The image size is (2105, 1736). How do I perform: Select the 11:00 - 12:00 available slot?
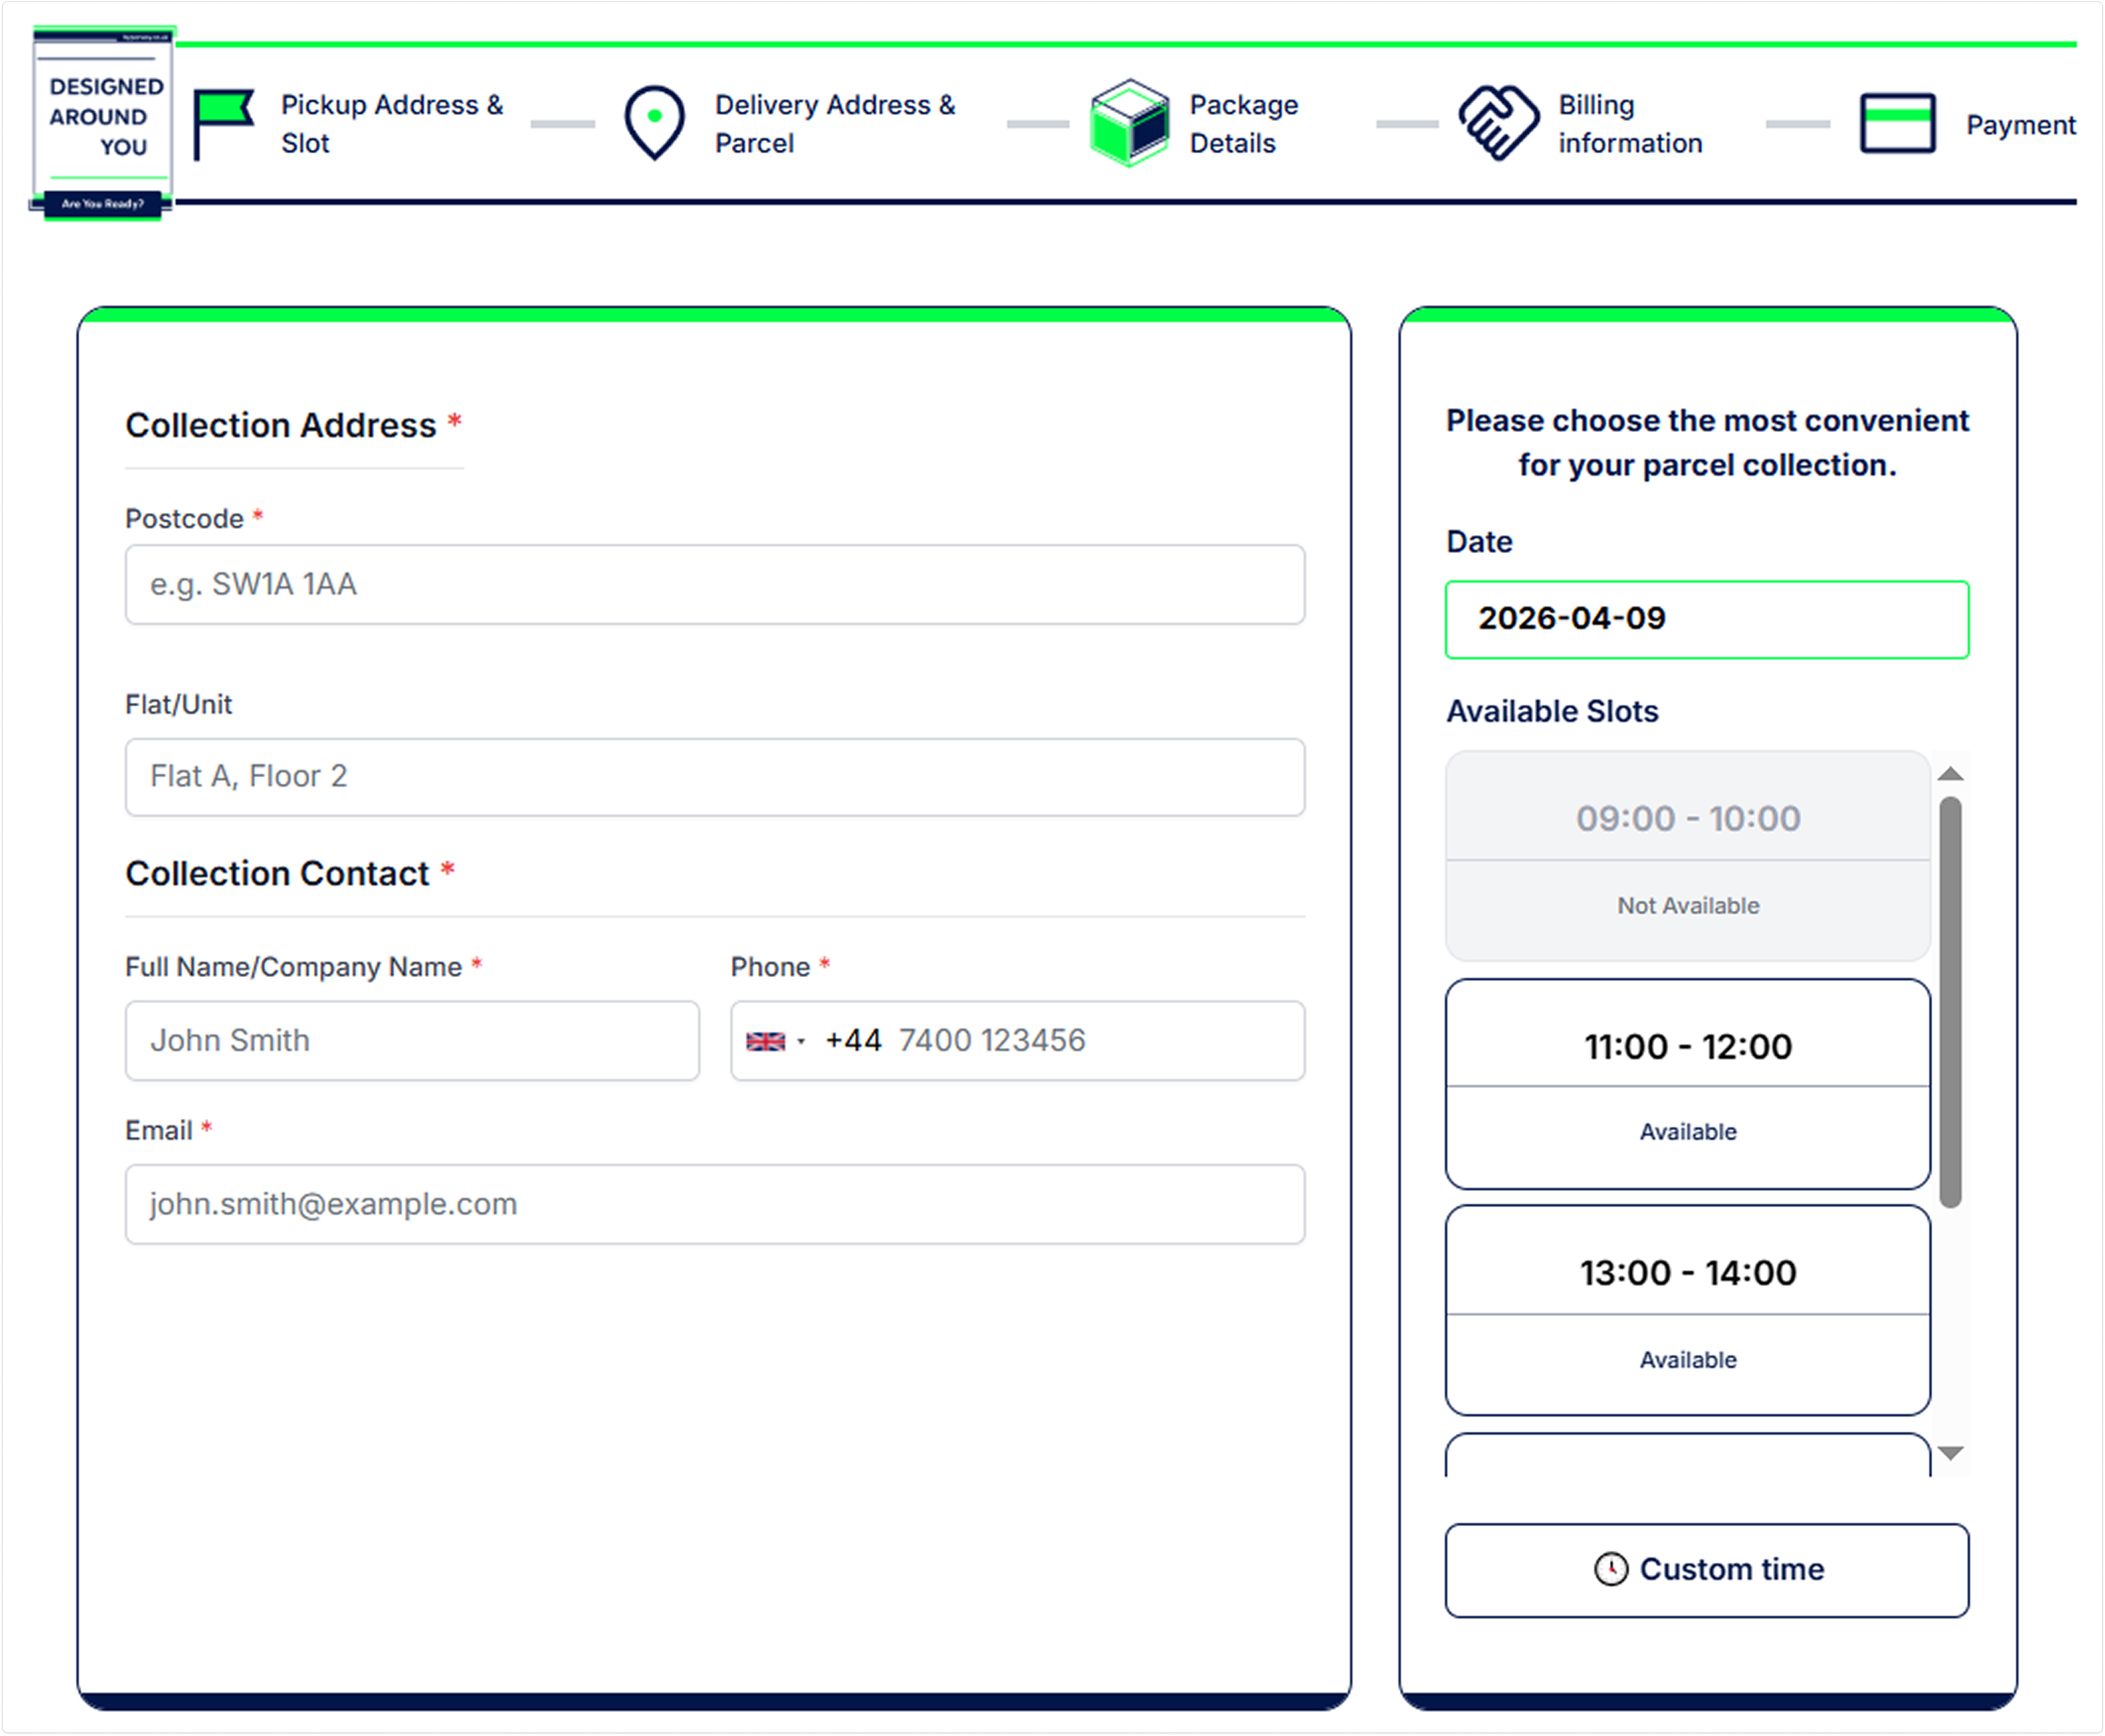(x=1687, y=1083)
